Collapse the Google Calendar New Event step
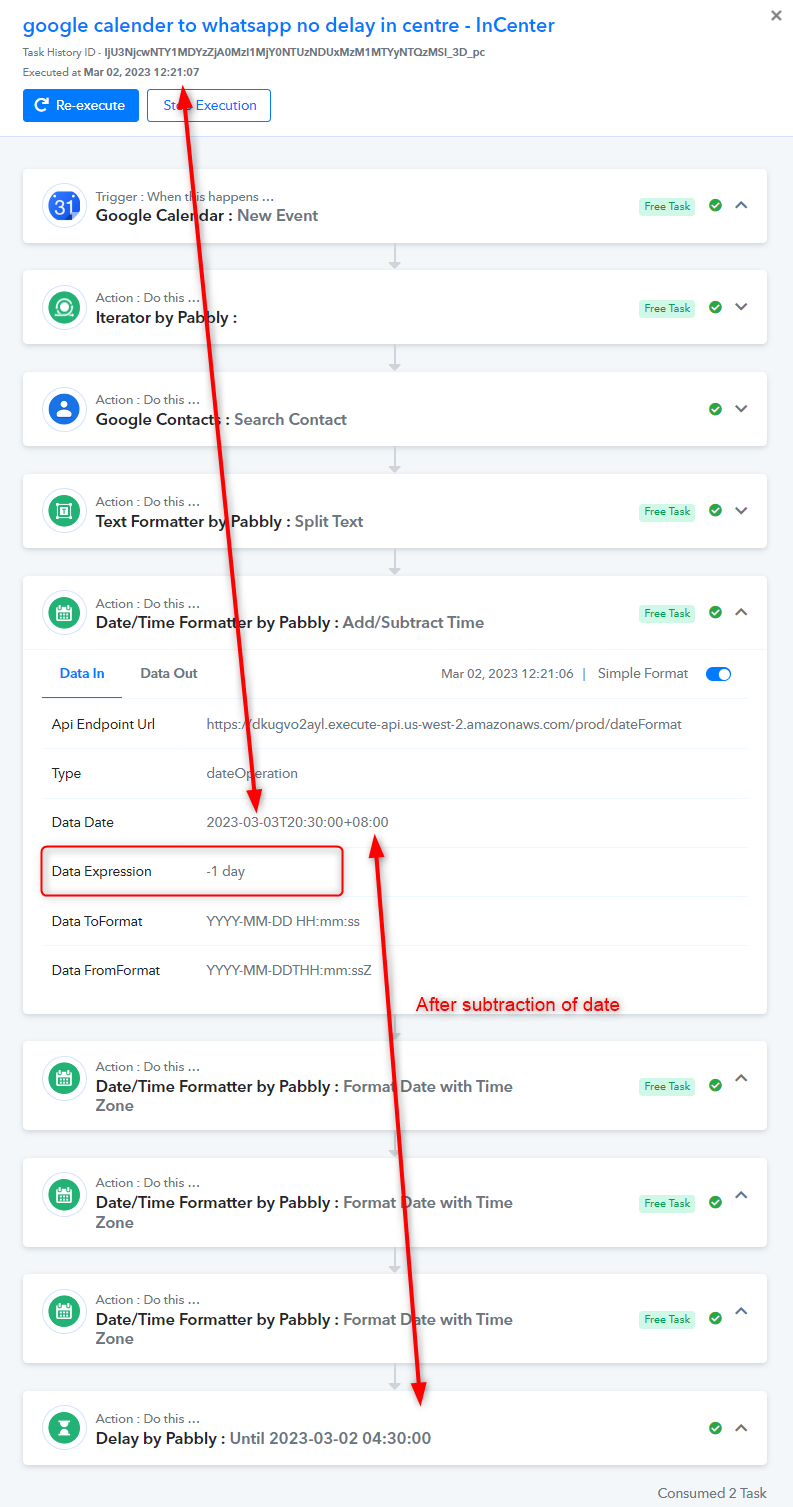The height and width of the screenshot is (1507, 793). coord(741,205)
